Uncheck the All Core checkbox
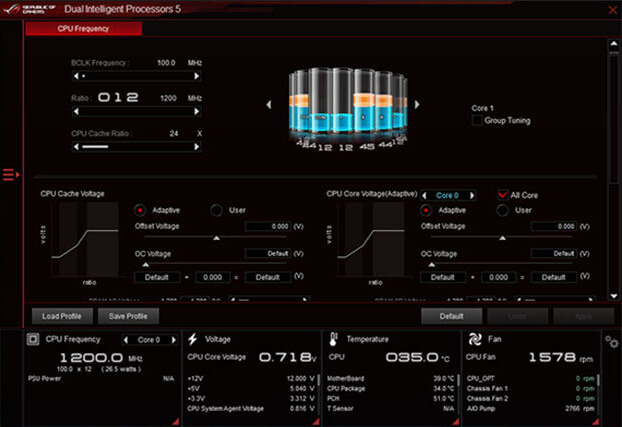Image resolution: width=622 pixels, height=427 pixels. coord(503,195)
